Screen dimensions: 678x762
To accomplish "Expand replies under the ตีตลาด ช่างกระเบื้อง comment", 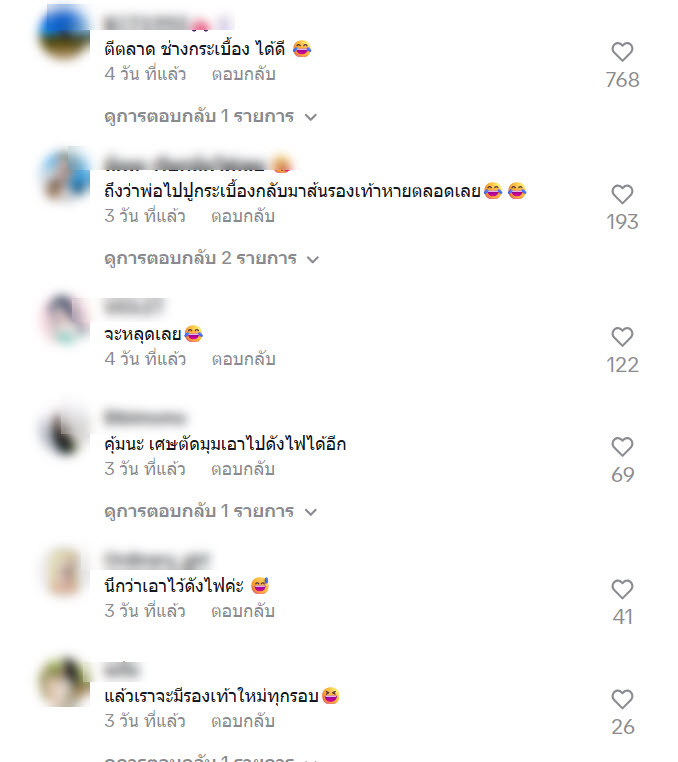I will tap(210, 117).
